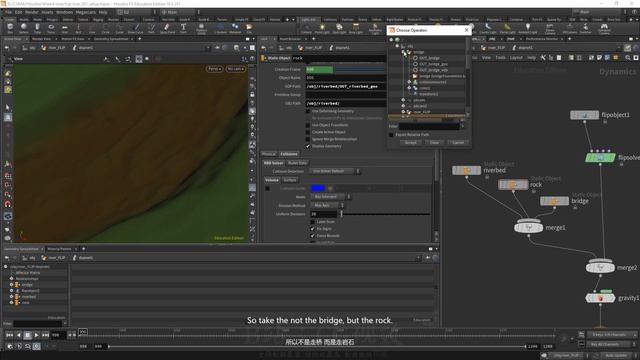Switch to Bullet Data tab
This screenshot has width=640, height=360.
[297, 163]
